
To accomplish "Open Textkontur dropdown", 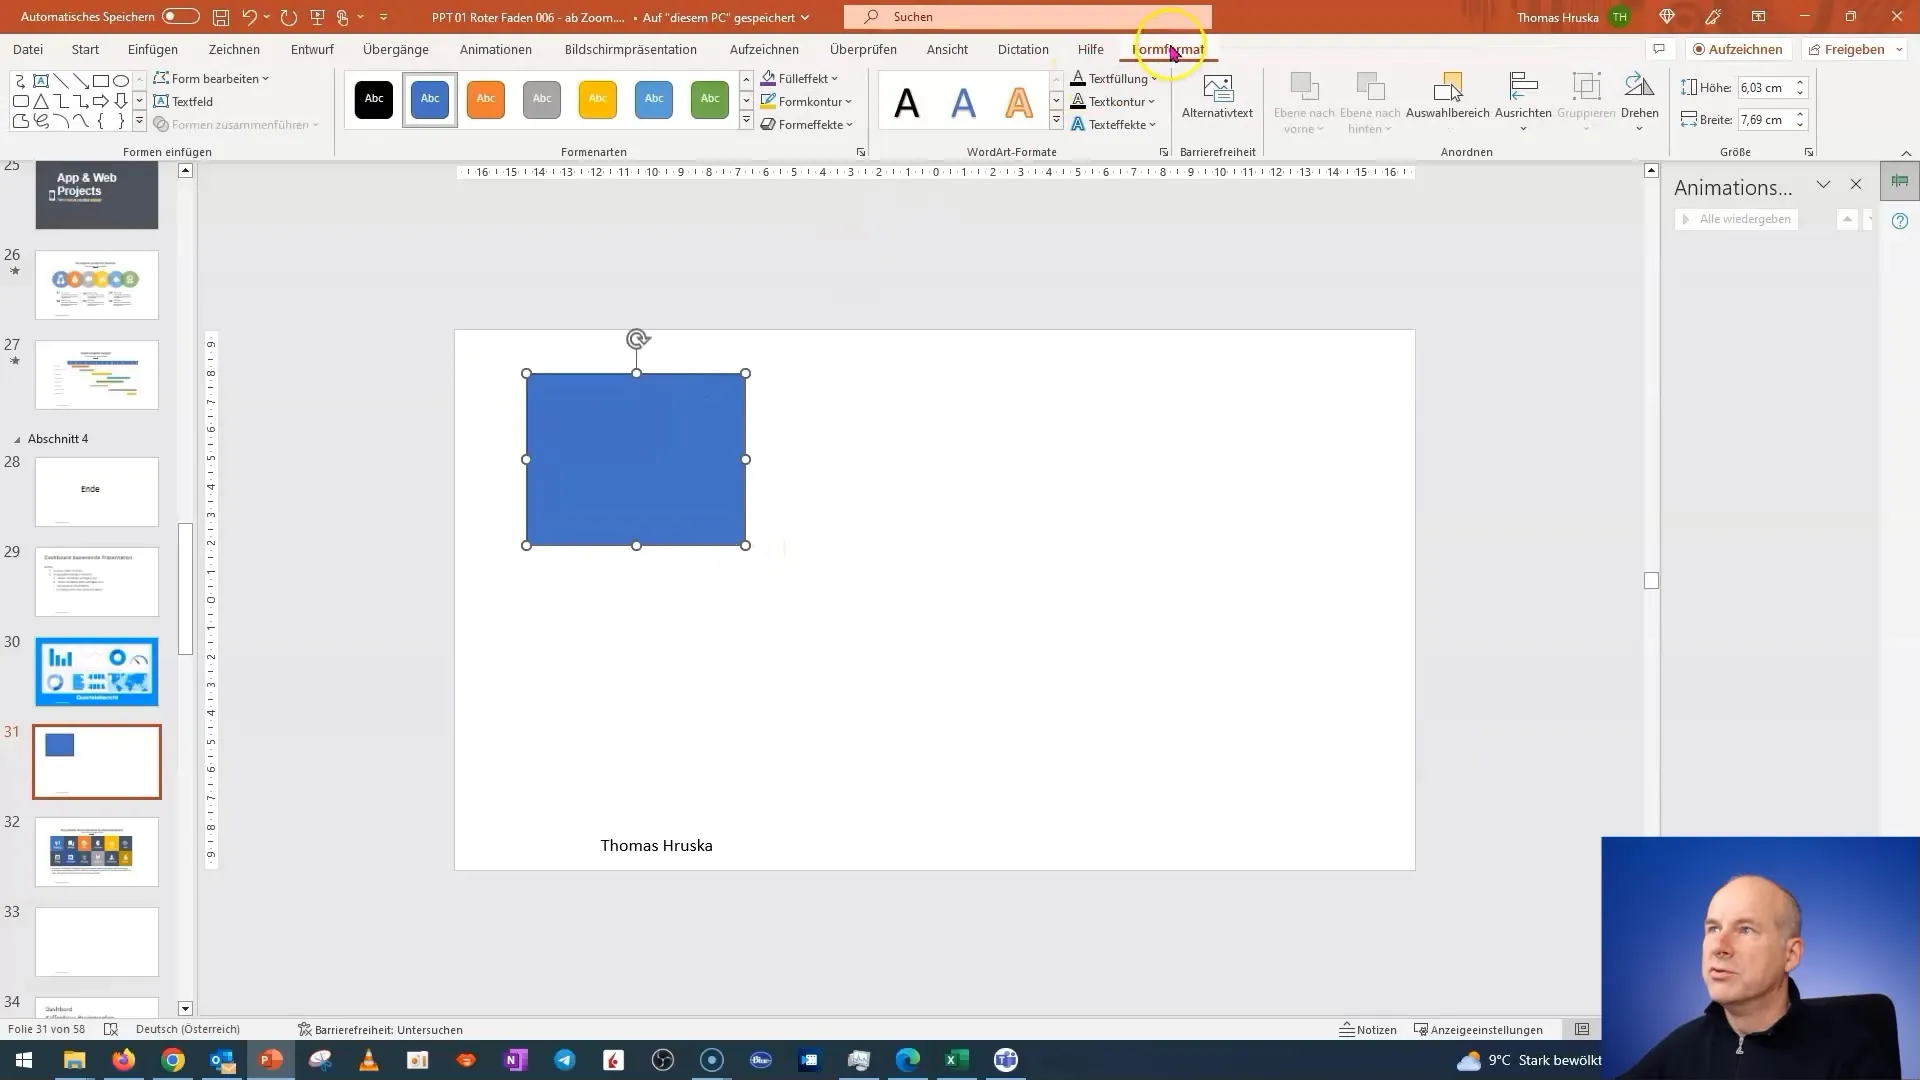I will [x=1113, y=101].
